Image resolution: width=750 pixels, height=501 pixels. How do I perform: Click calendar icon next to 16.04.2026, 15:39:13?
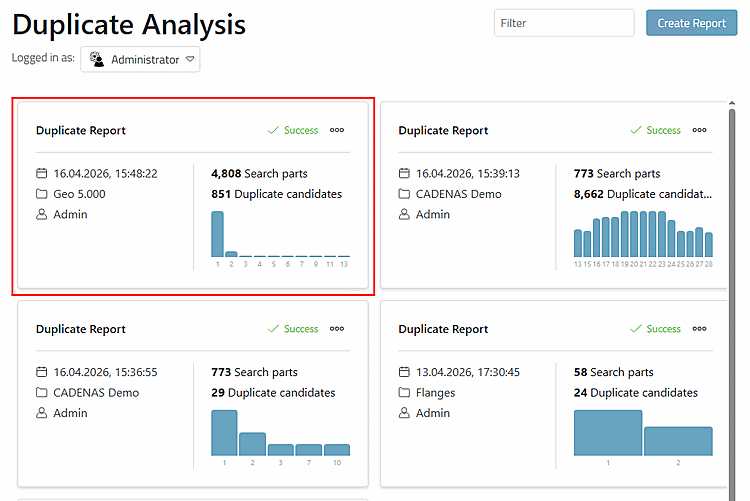404,173
